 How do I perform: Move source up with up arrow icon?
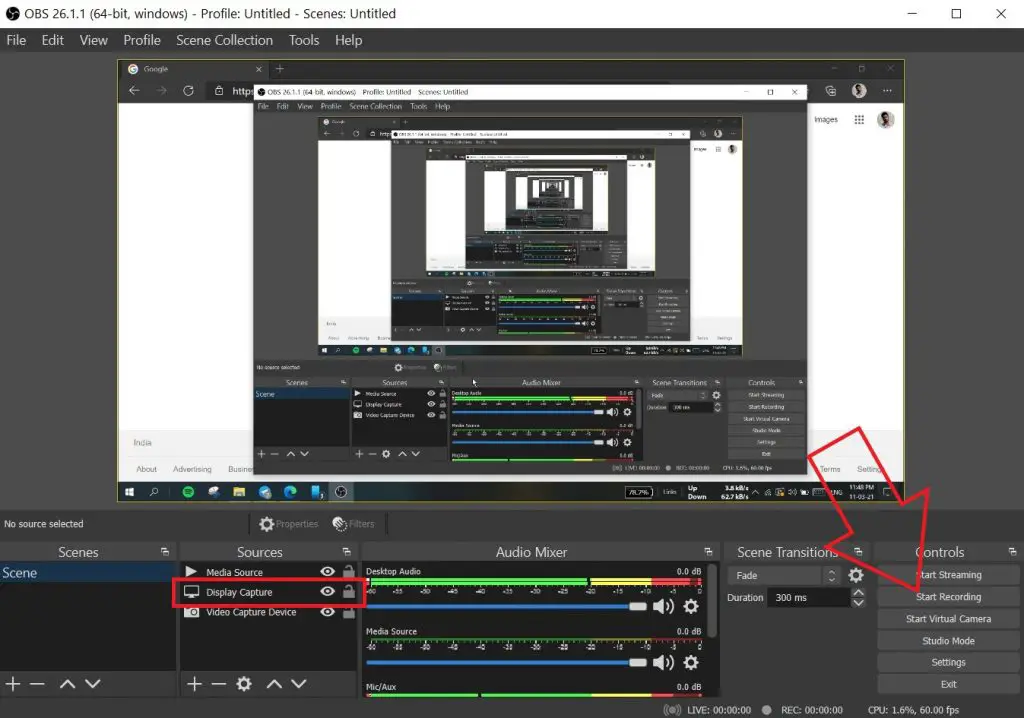[271, 683]
